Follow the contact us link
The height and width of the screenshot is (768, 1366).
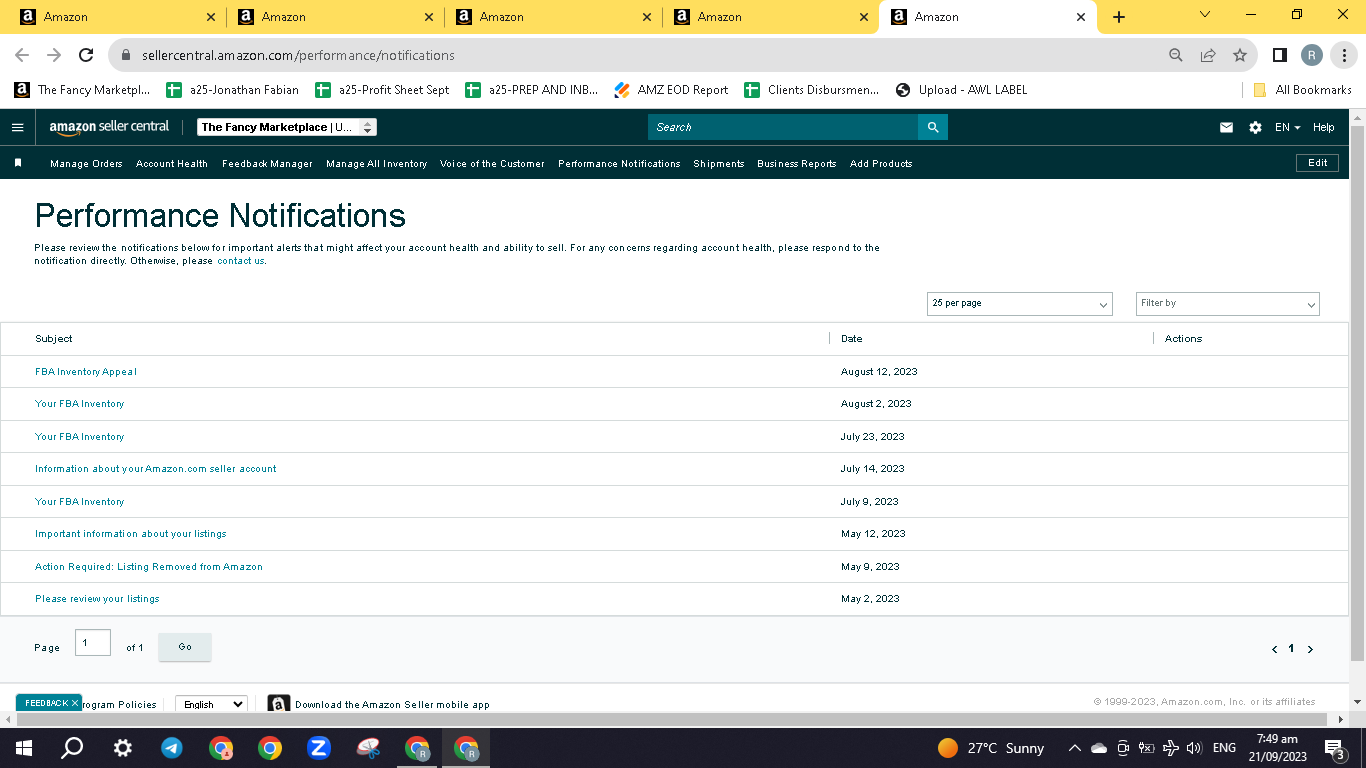241,261
